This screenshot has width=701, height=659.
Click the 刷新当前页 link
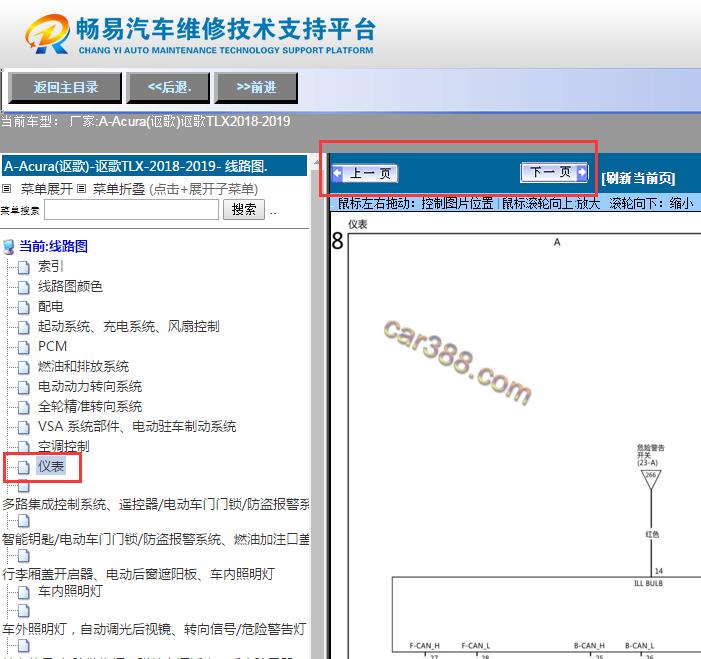[x=638, y=178]
